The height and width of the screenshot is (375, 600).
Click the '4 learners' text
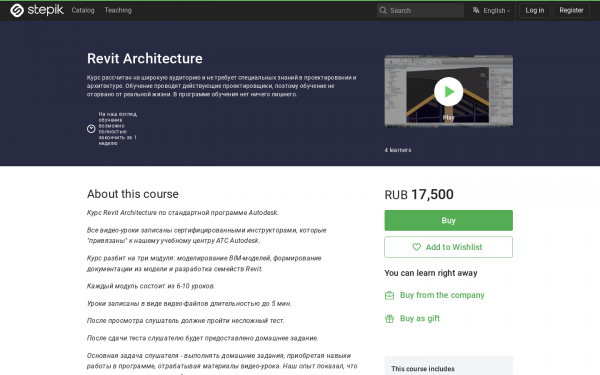[398, 150]
